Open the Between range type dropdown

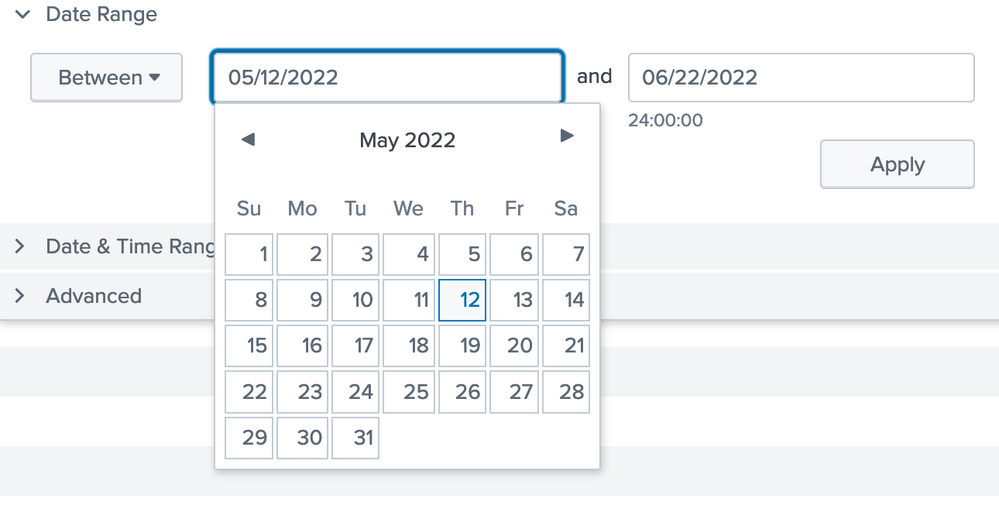pos(107,77)
